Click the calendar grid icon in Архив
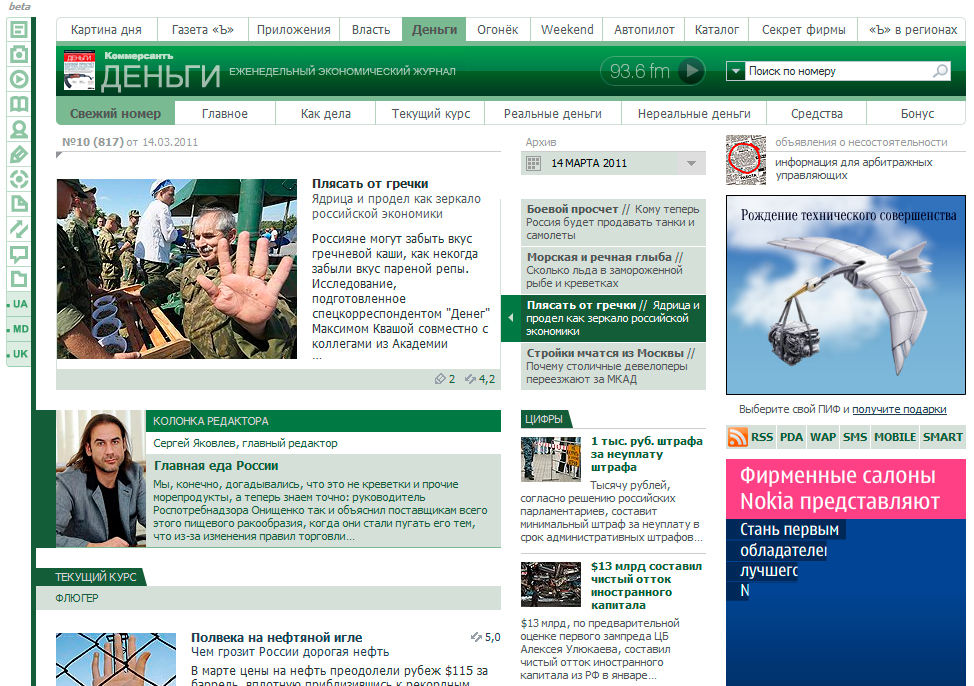 [x=533, y=163]
